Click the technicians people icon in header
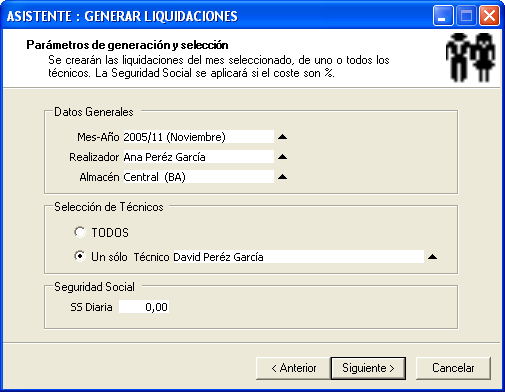This screenshot has width=505, height=392. point(470,58)
